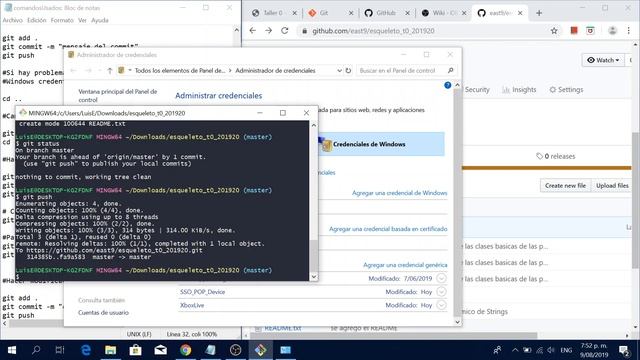
Task: Click Credential Manager vertical scrollbar
Action: coord(458,203)
